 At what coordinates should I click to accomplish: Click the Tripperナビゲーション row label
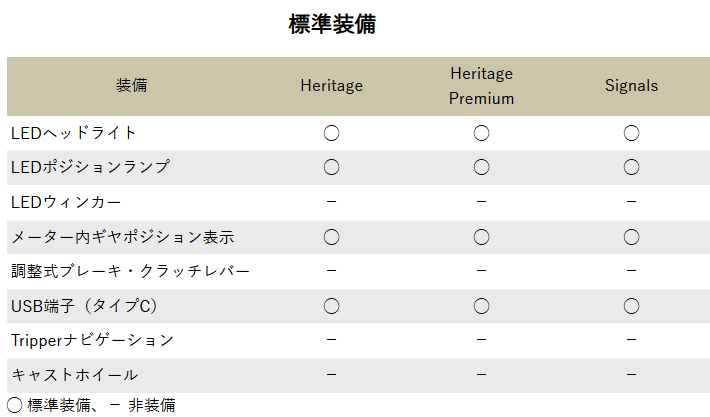pyautogui.click(x=92, y=340)
